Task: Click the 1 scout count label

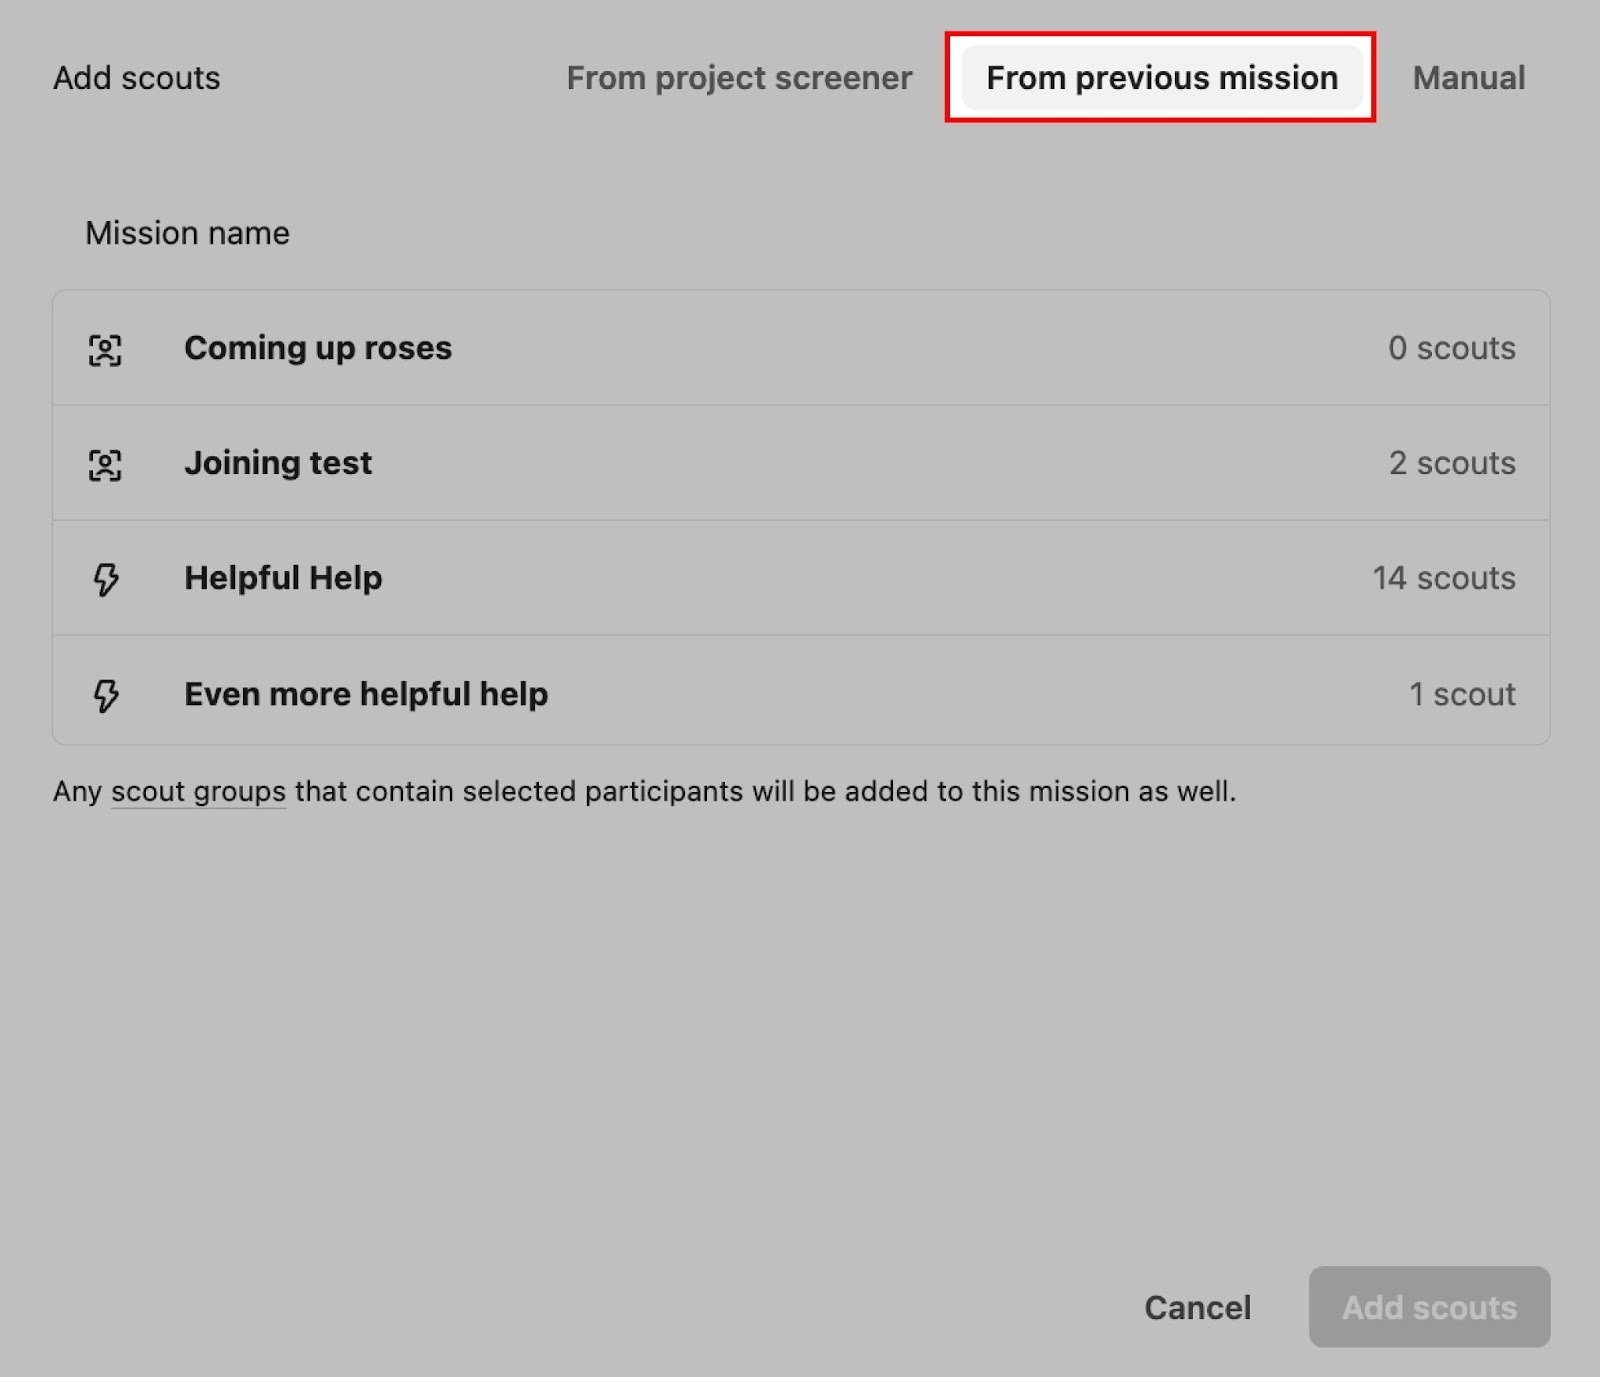Action: point(1462,694)
